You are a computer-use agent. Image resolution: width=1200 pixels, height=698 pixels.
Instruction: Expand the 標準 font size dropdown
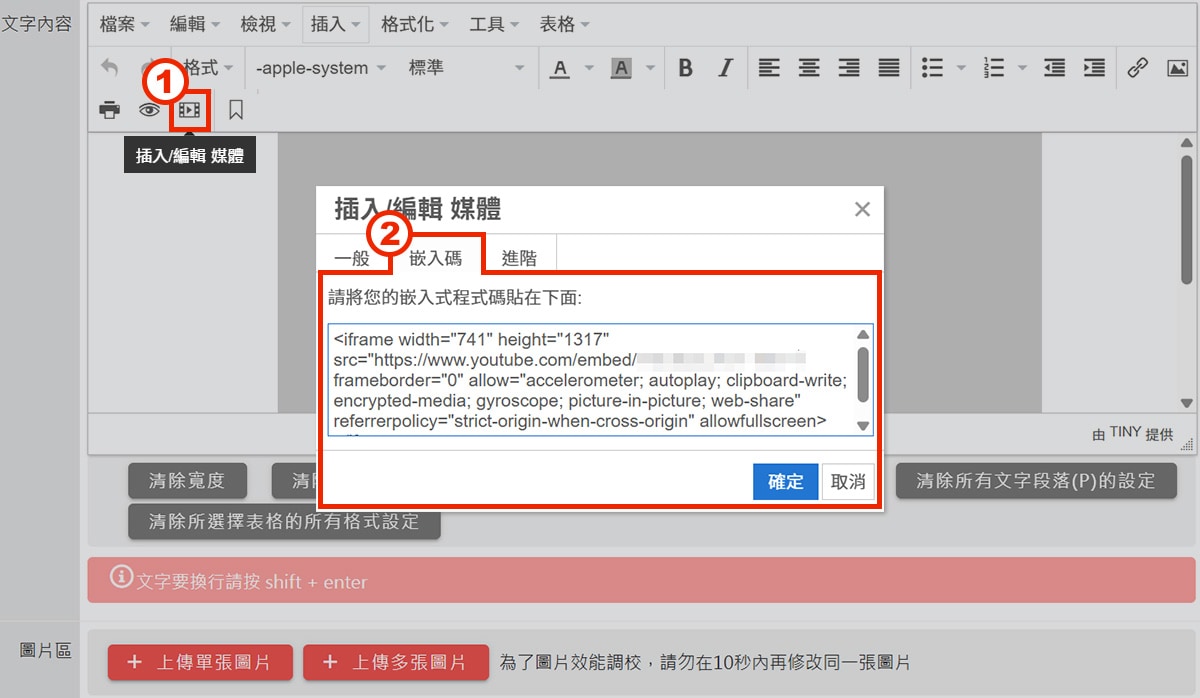pyautogui.click(x=465, y=68)
